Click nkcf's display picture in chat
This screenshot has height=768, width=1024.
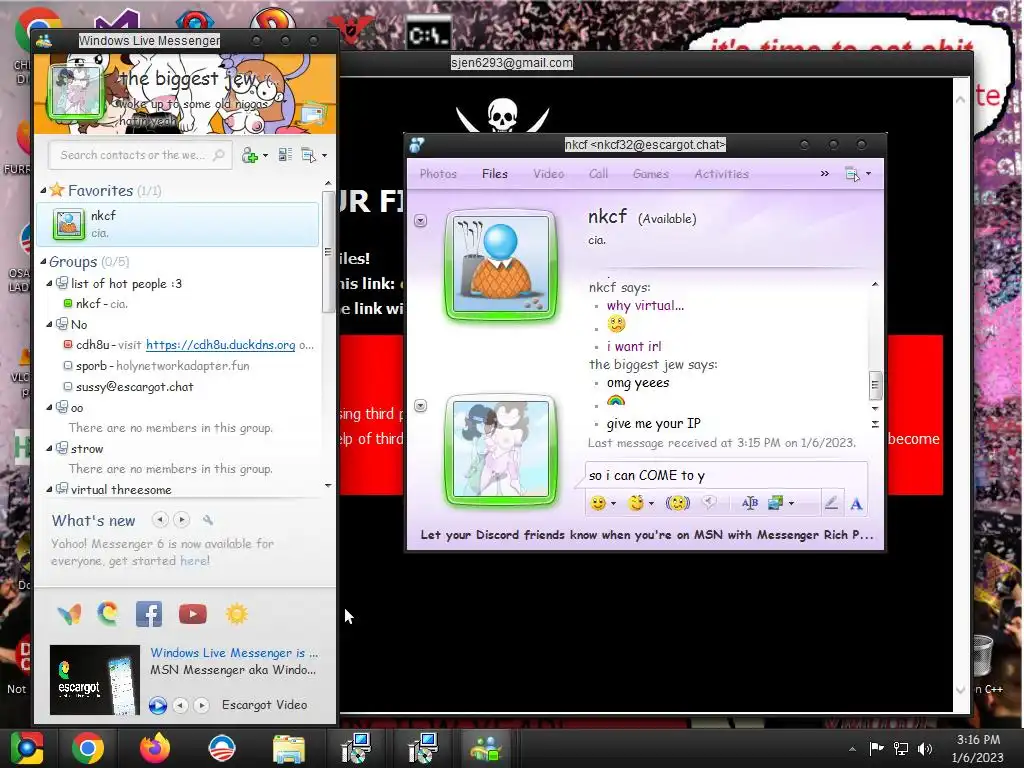(501, 265)
